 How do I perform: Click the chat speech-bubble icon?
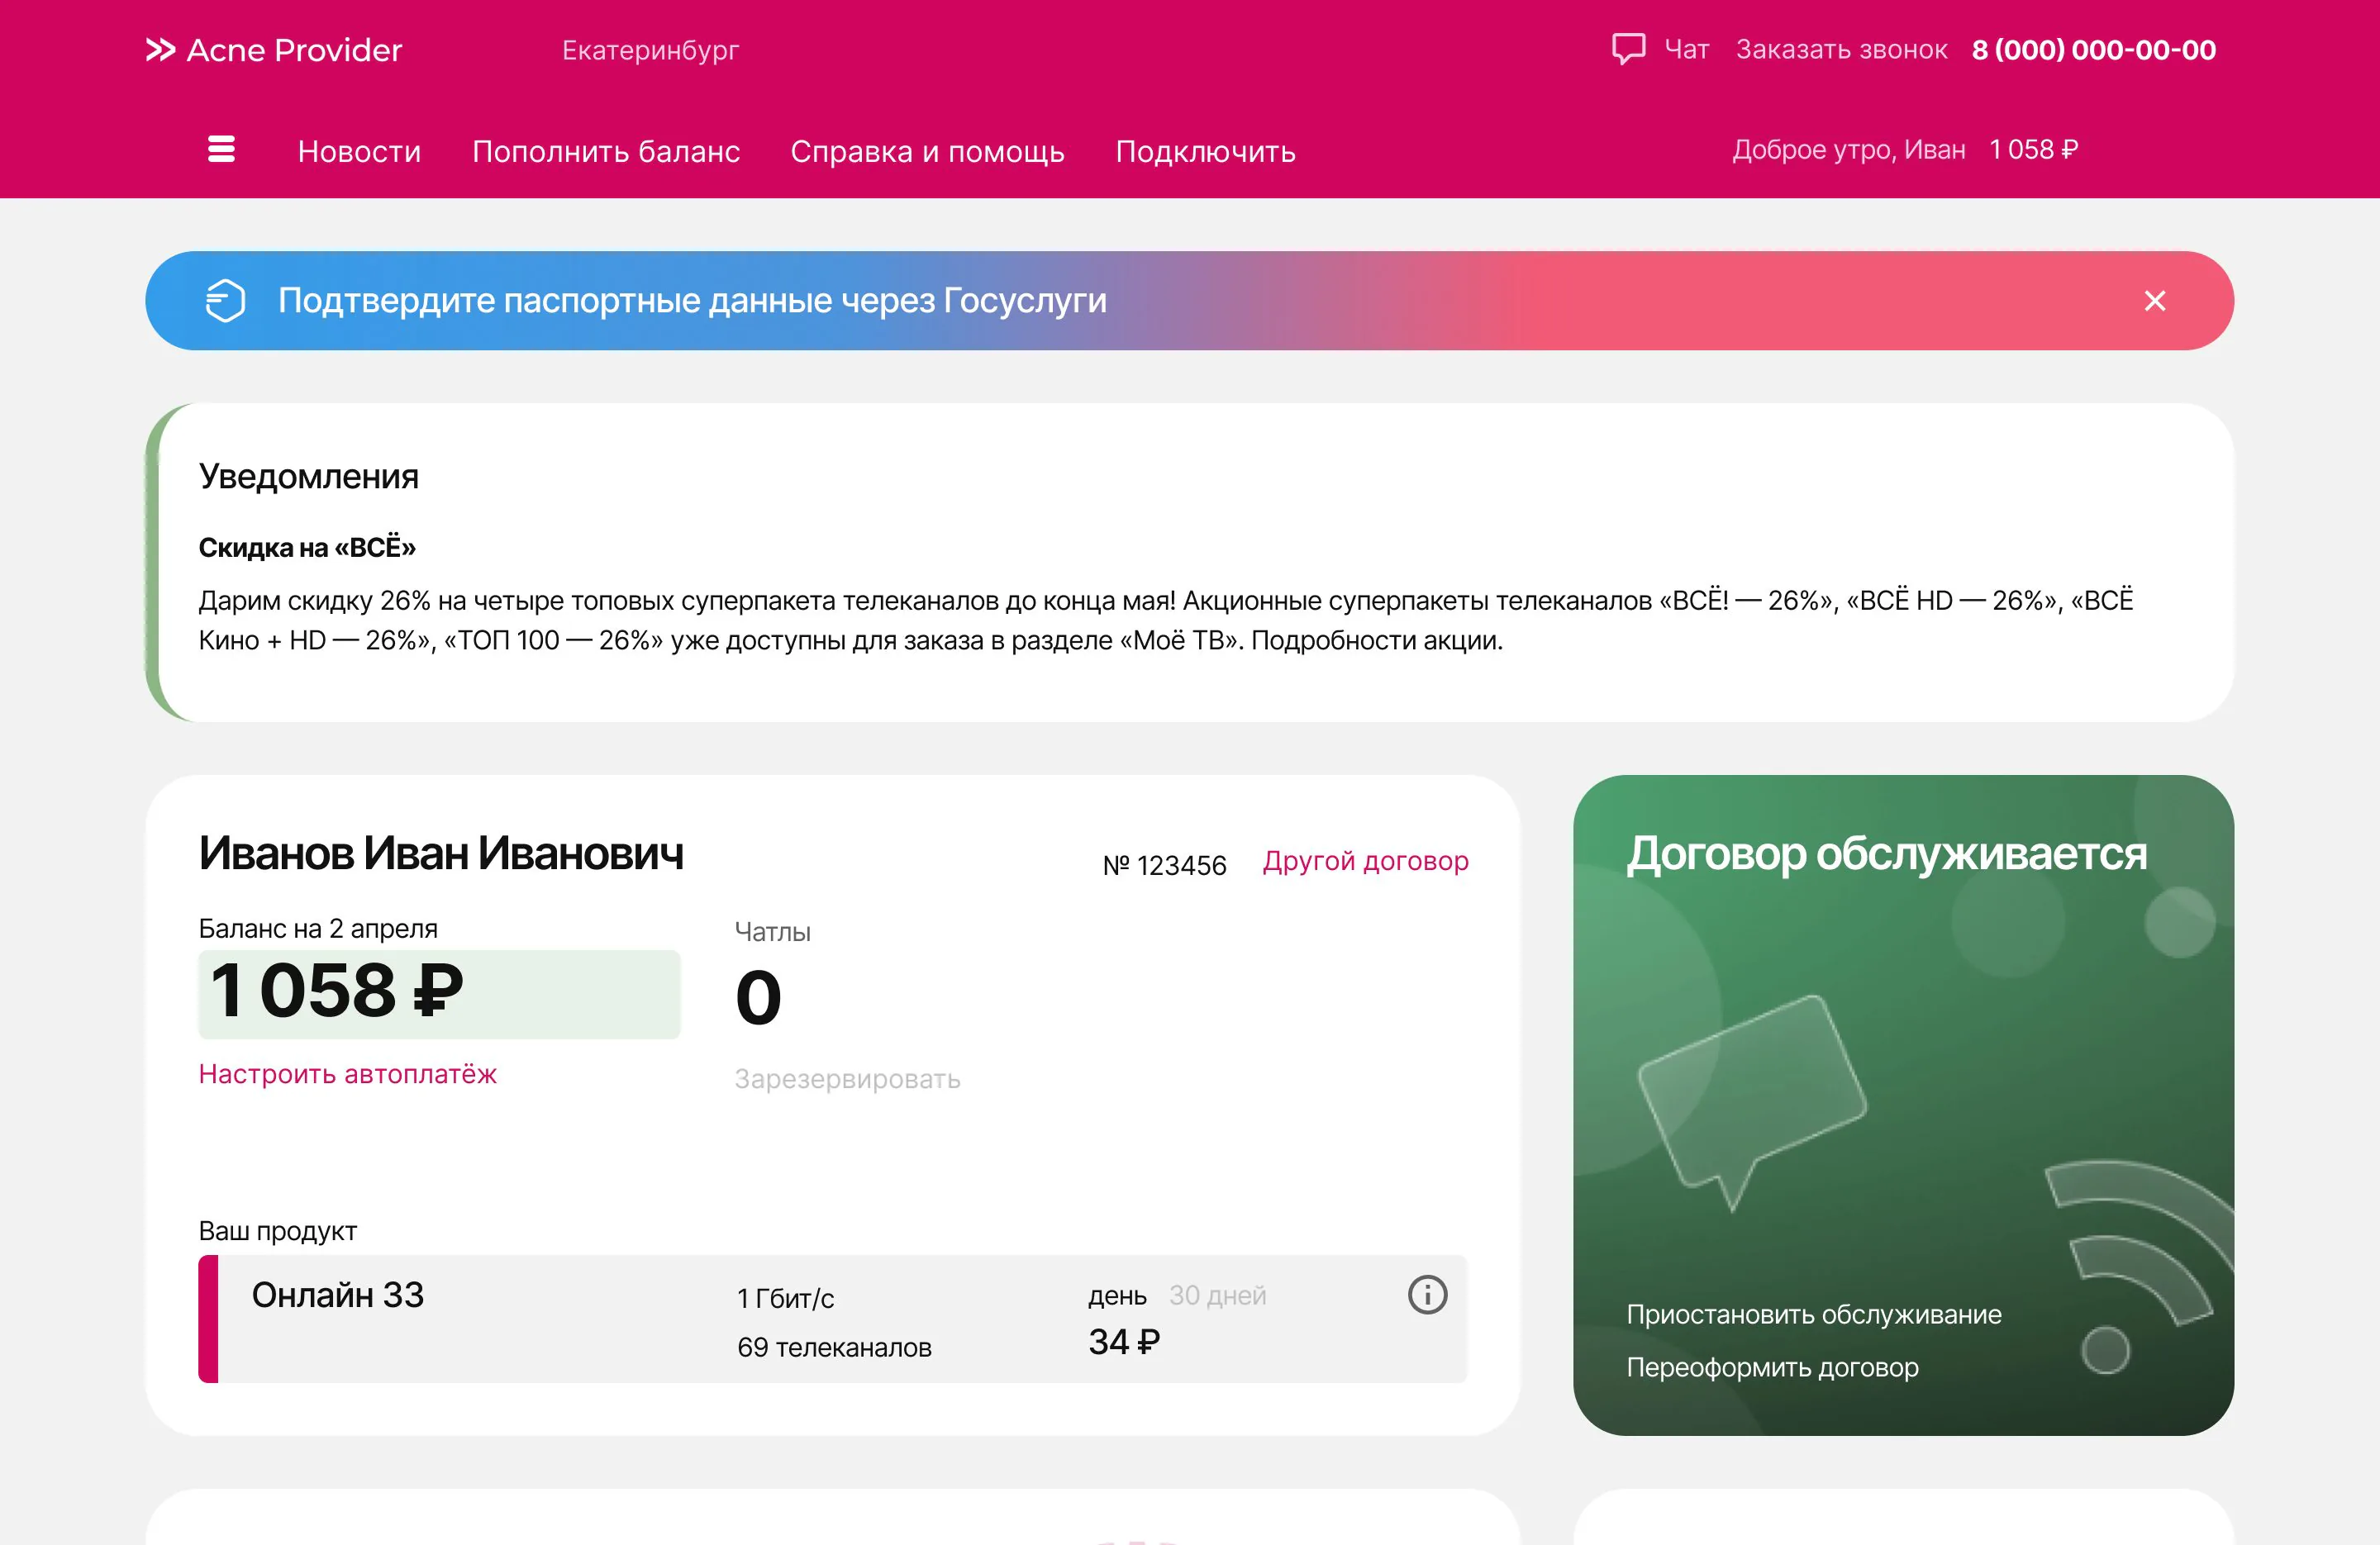[1628, 49]
